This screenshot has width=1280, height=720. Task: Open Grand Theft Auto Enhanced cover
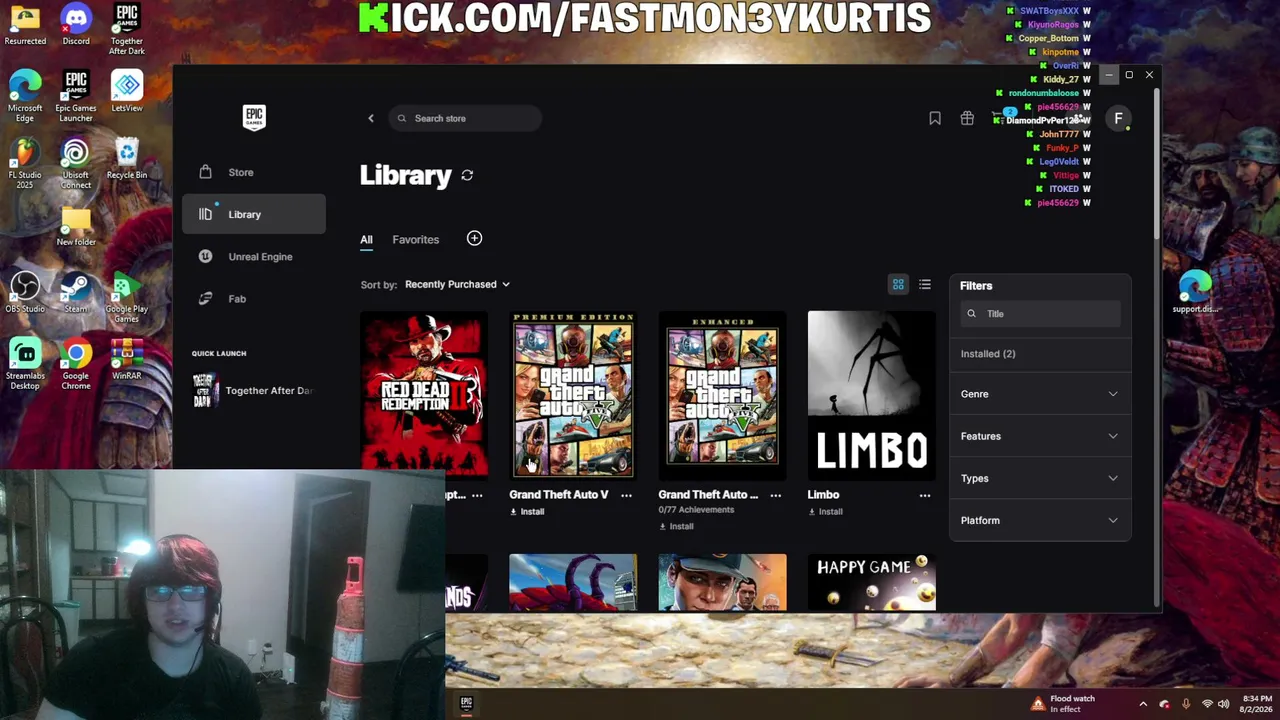722,395
